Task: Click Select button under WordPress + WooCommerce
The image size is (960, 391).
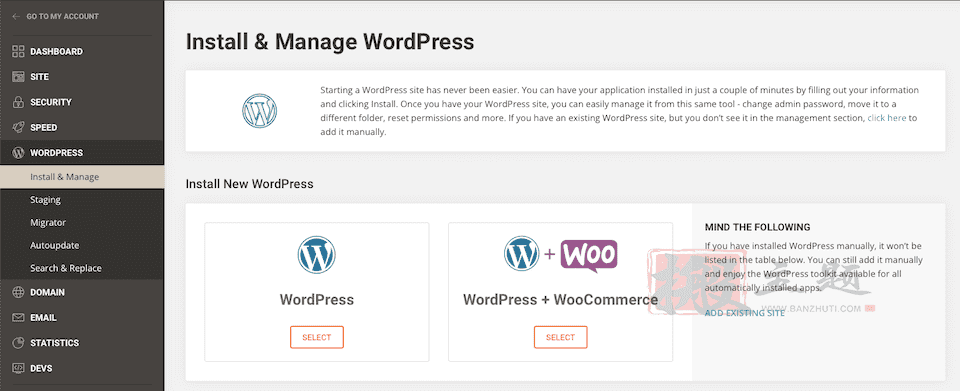Action: (560, 337)
